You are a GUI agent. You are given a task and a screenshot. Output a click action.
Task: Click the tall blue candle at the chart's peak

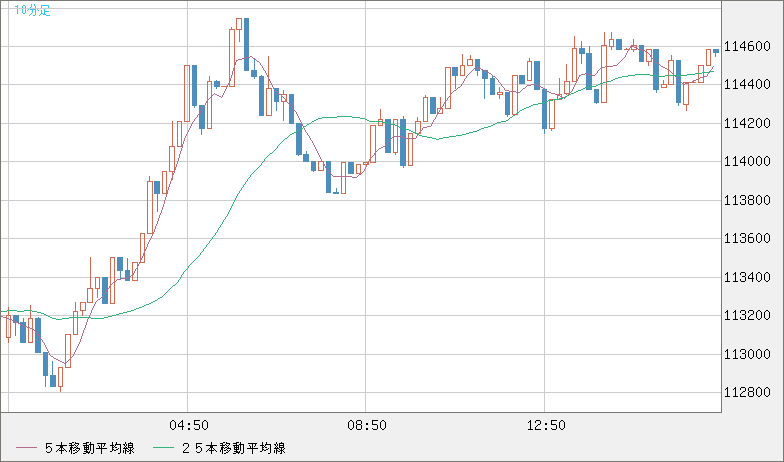[x=245, y=42]
